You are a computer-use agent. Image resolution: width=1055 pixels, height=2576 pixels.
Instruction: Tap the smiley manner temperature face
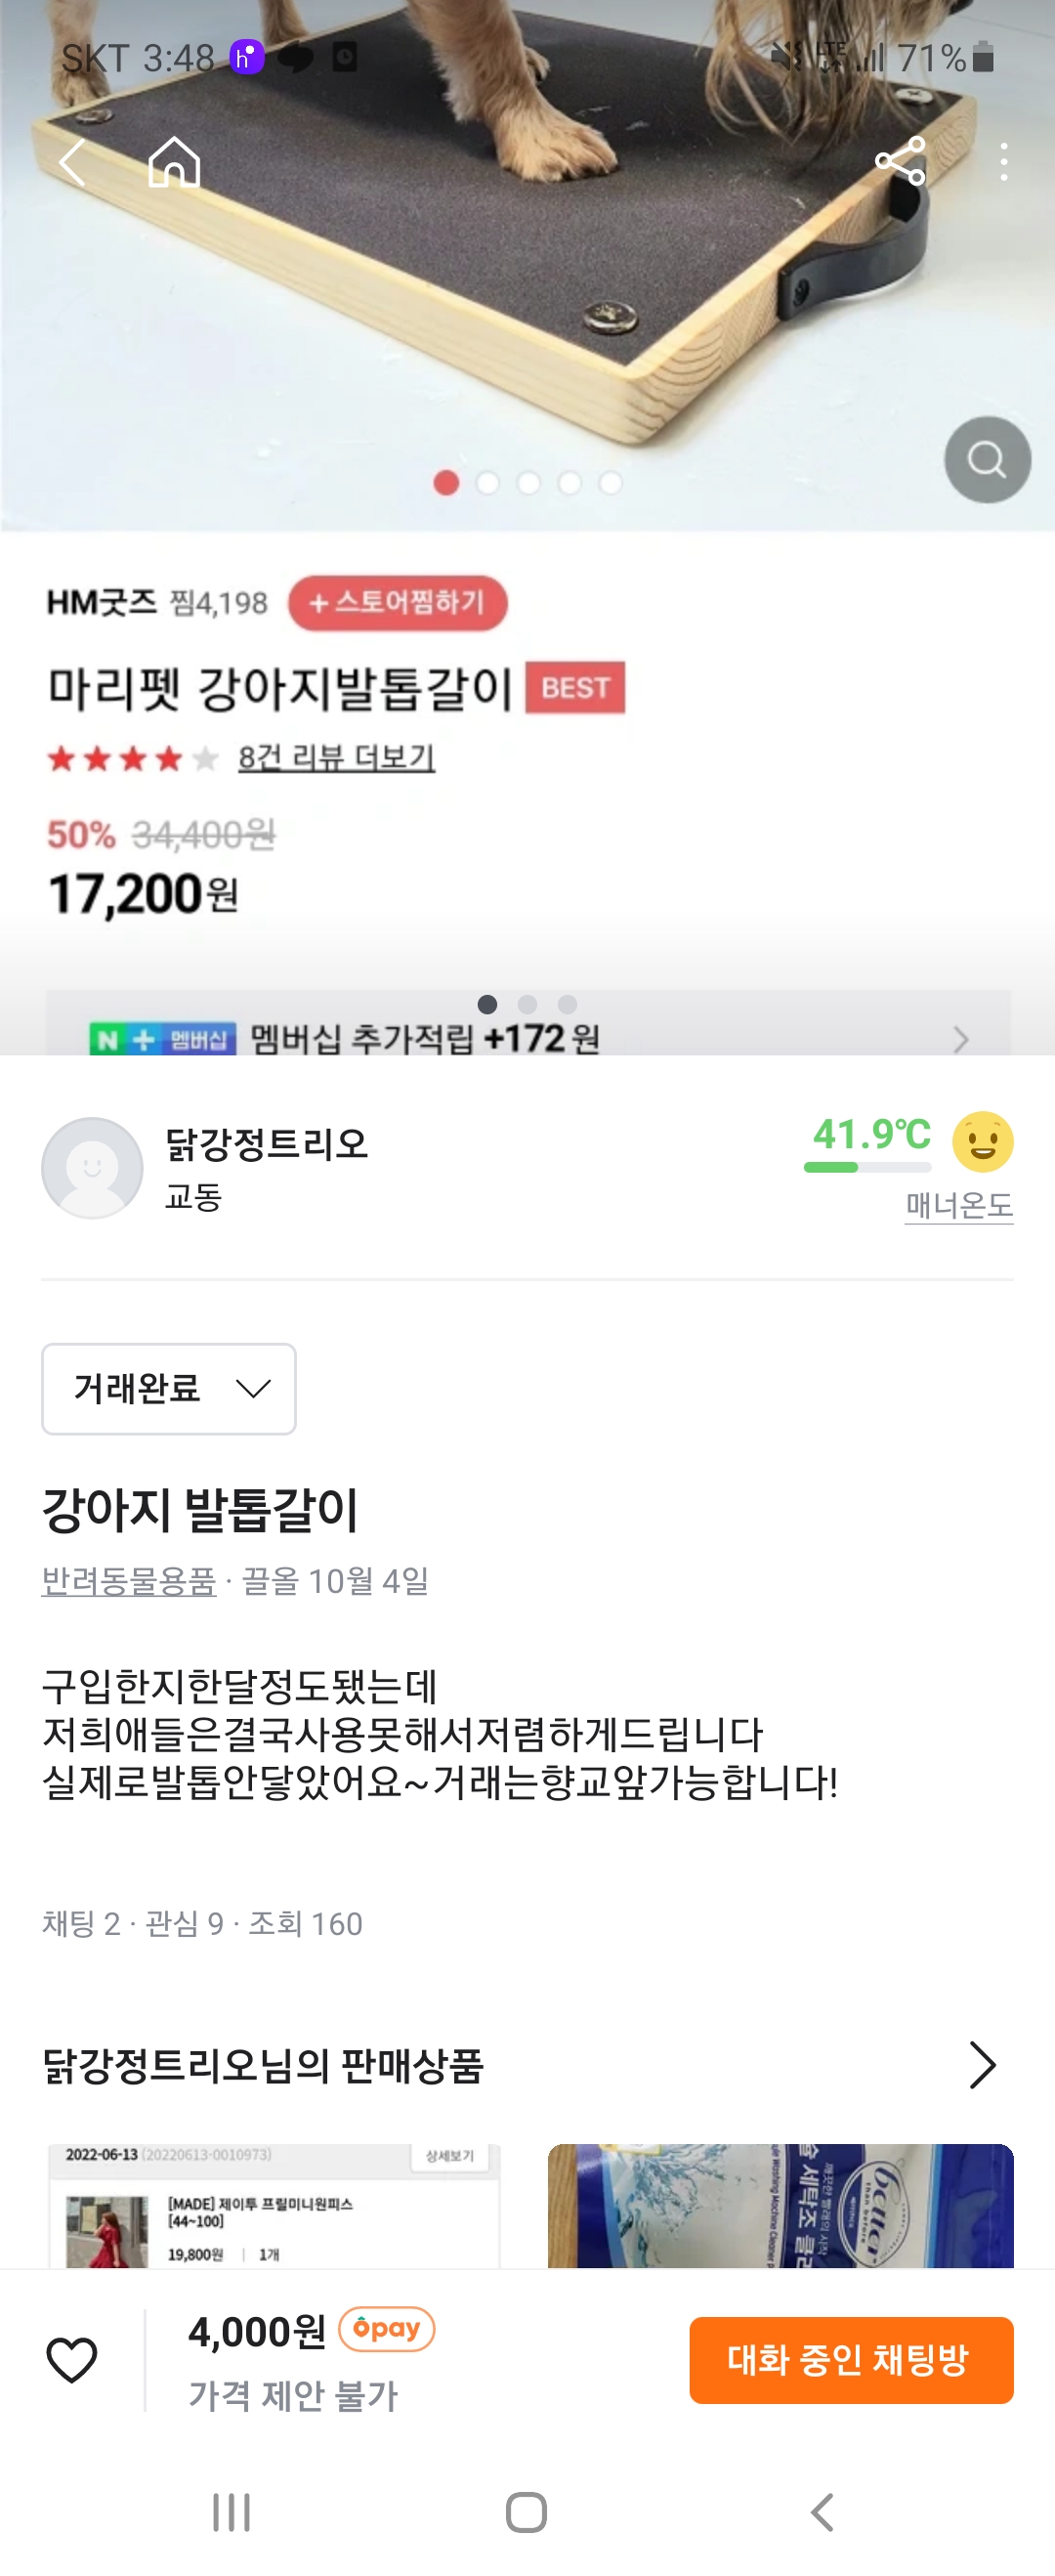pyautogui.click(x=982, y=1142)
